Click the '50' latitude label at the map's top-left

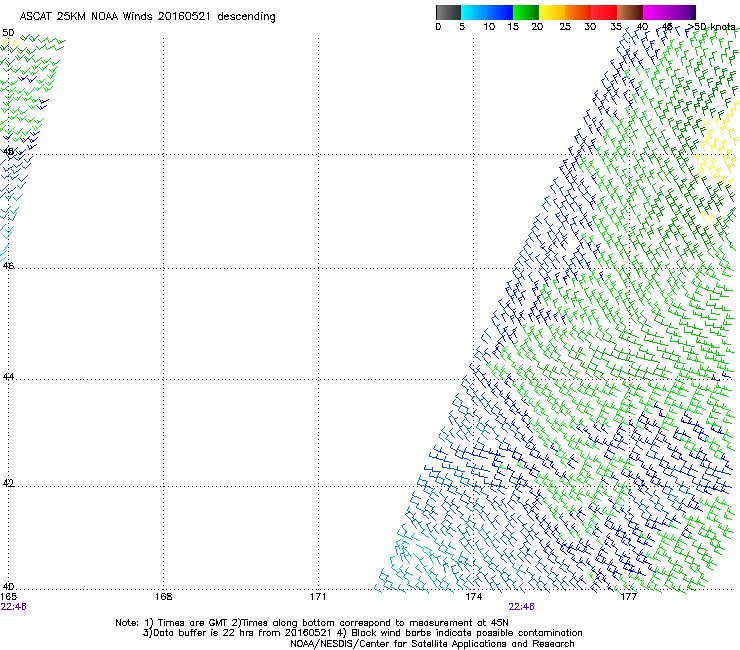tap(8, 33)
